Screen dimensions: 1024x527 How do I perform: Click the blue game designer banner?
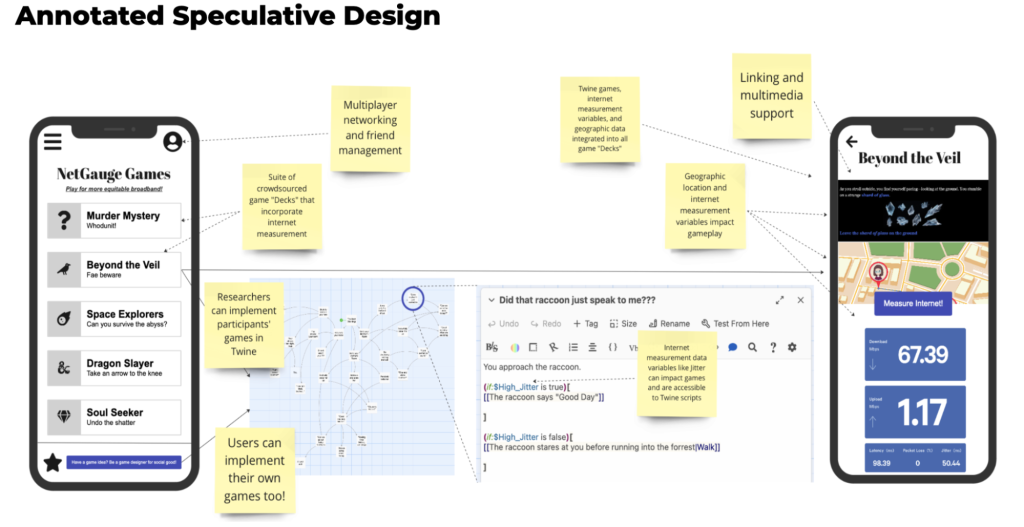pyautogui.click(x=123, y=462)
